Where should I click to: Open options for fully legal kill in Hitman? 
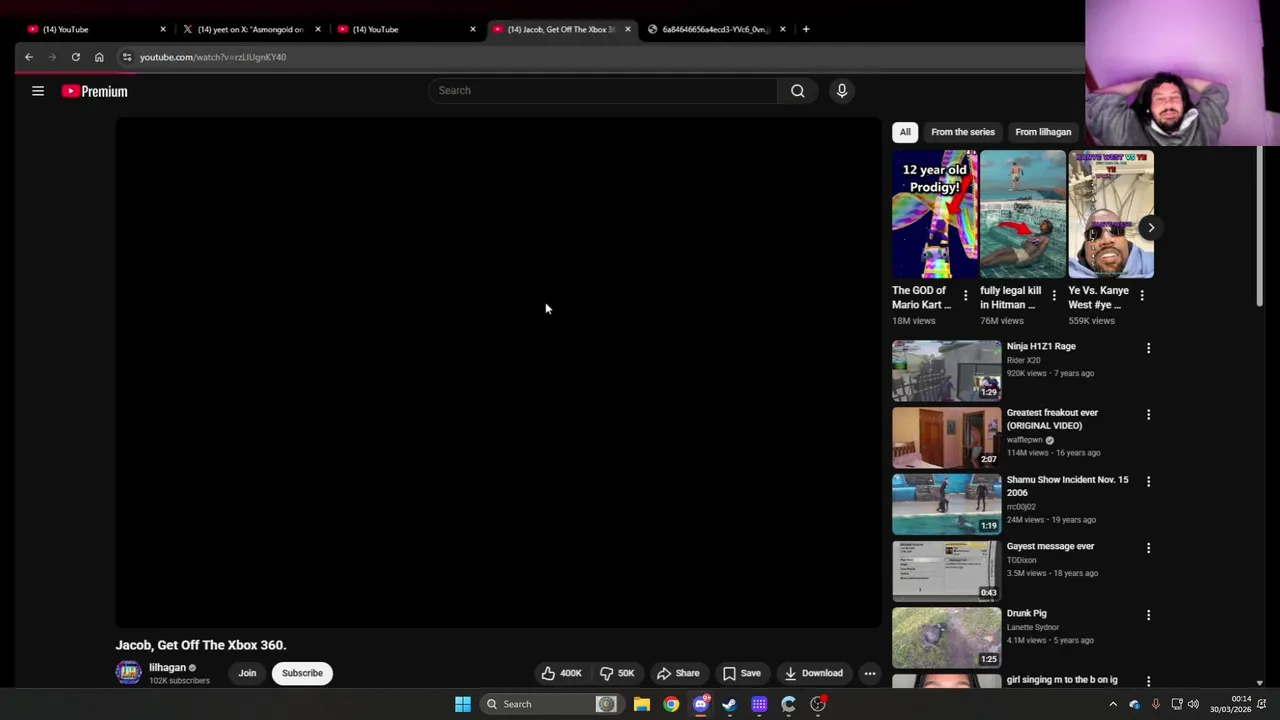(1053, 295)
